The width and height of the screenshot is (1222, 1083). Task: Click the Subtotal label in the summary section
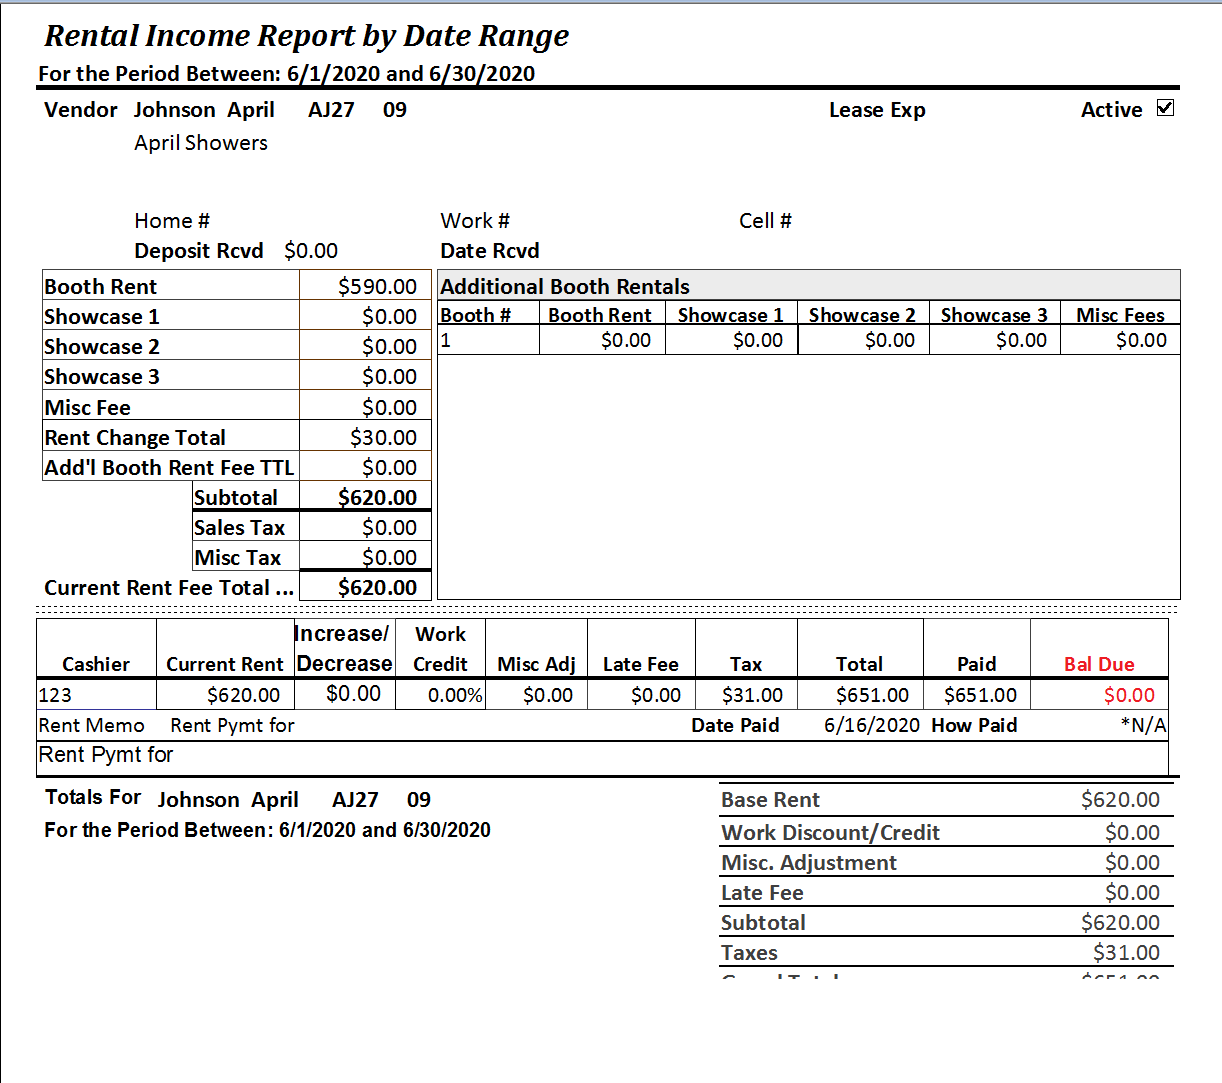tap(763, 923)
